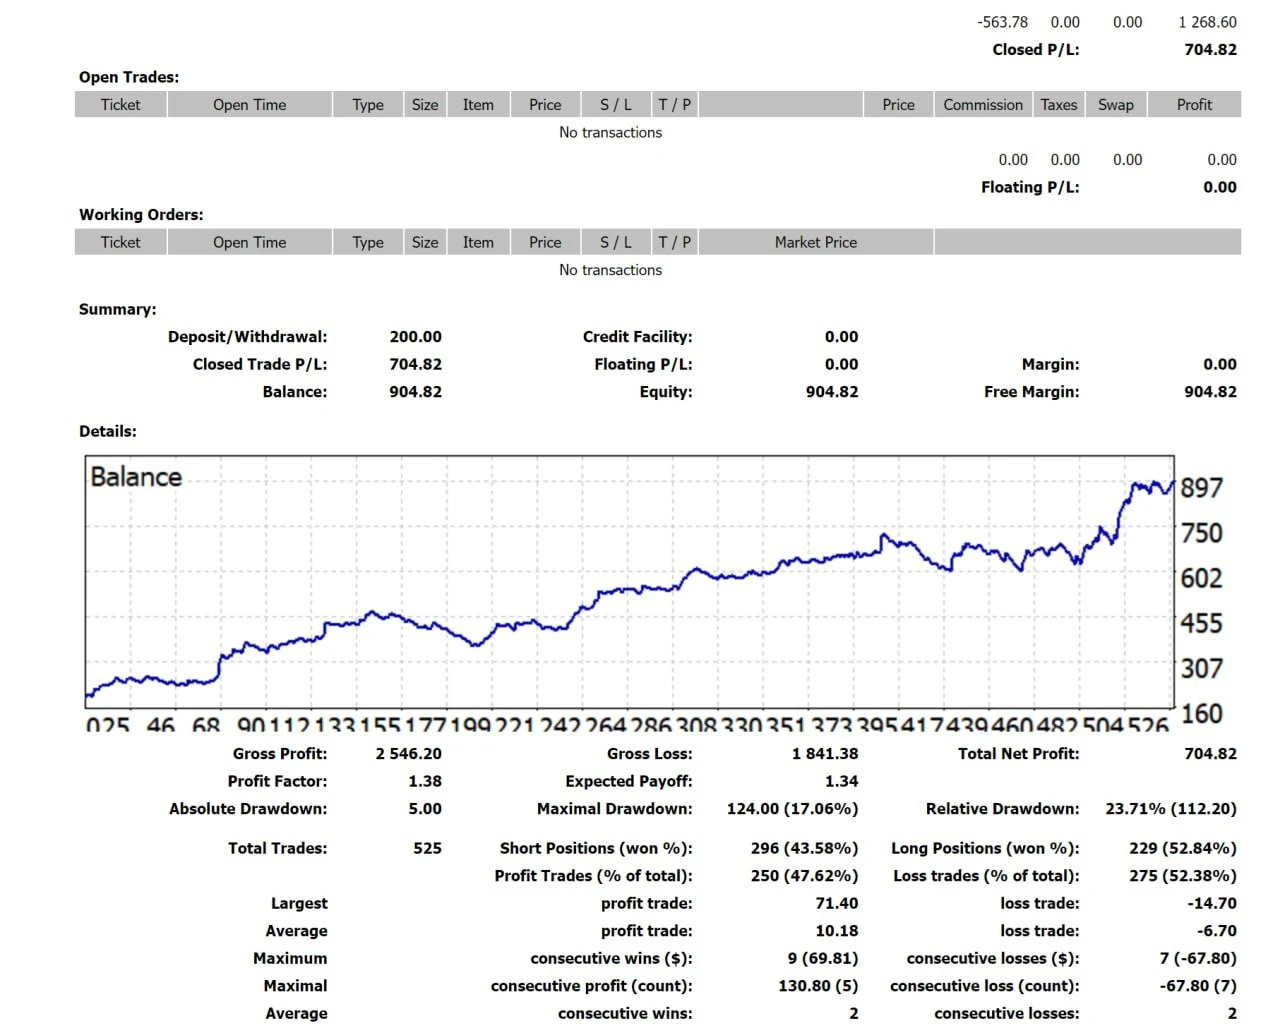Select the Relative Drawdown value 23.71% (112.20)

1170,809
